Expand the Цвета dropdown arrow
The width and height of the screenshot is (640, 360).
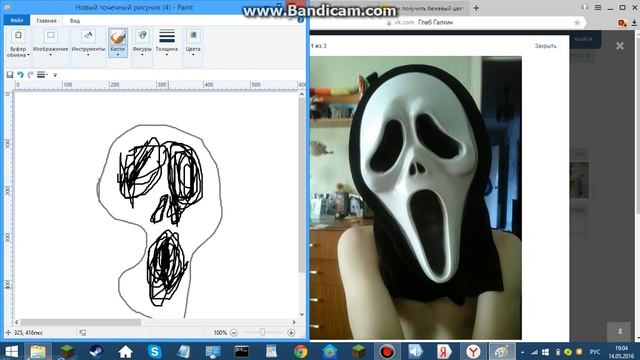point(193,55)
